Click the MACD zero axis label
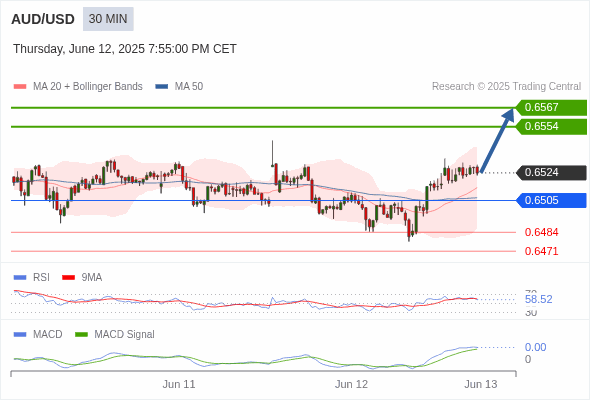 point(528,359)
